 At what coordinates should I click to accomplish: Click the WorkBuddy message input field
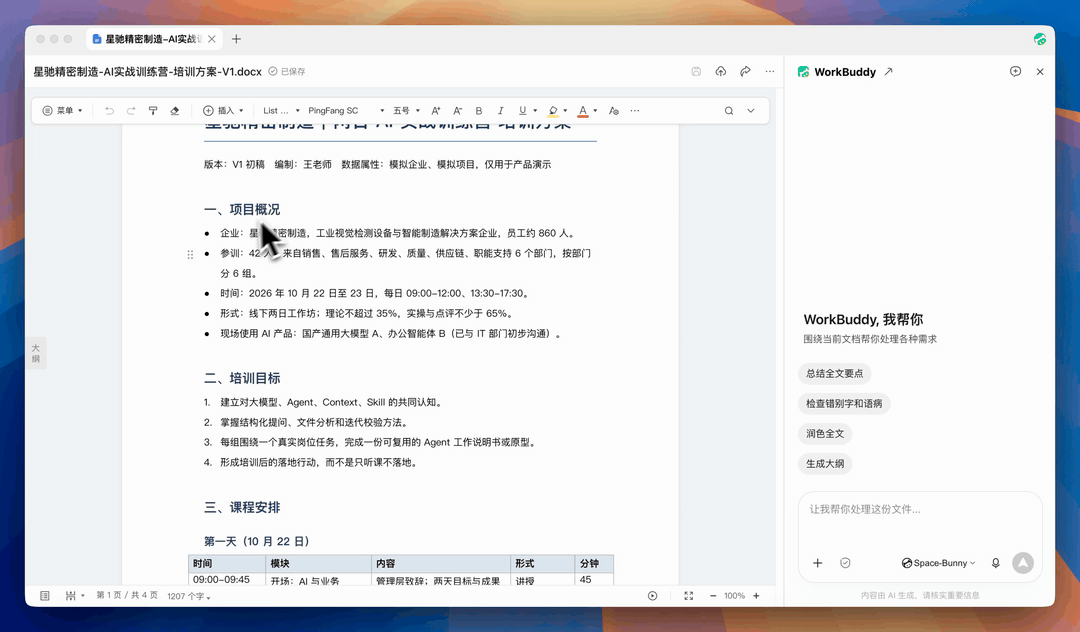tap(920, 520)
